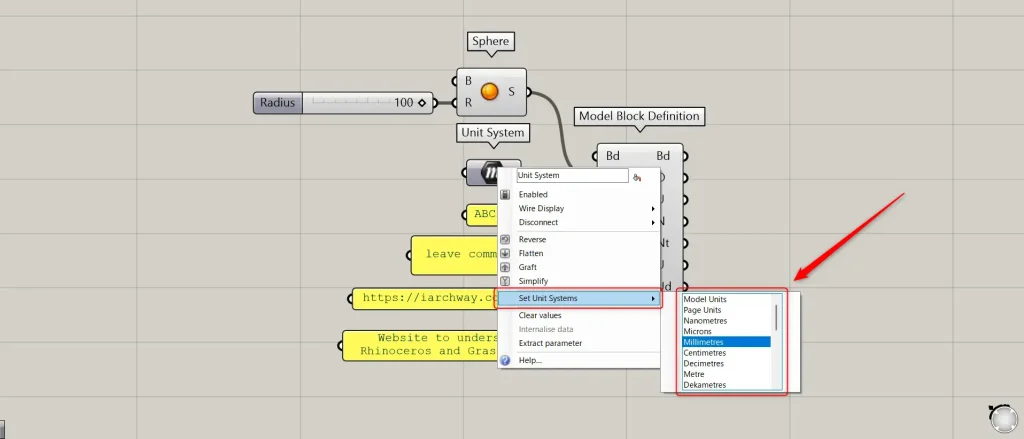Expand the Disconnect submenu
The width and height of the screenshot is (1024, 439).
tap(579, 222)
